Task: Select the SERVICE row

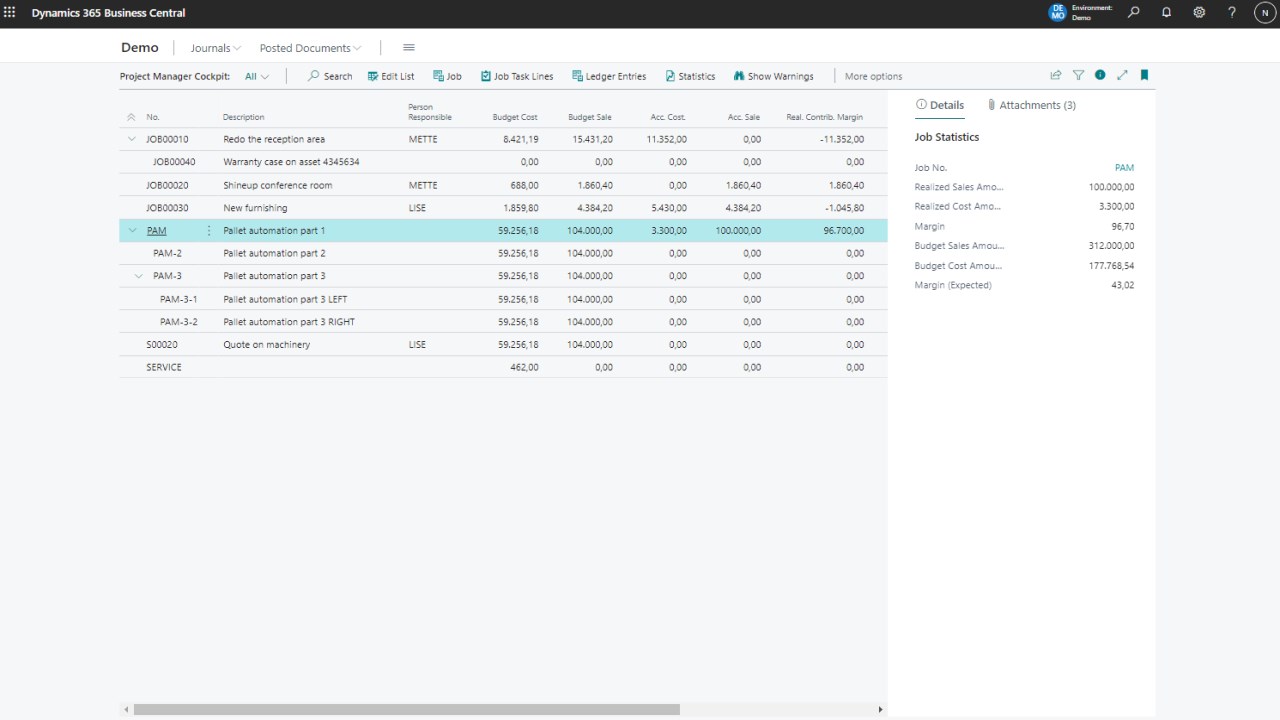Action: coord(503,367)
